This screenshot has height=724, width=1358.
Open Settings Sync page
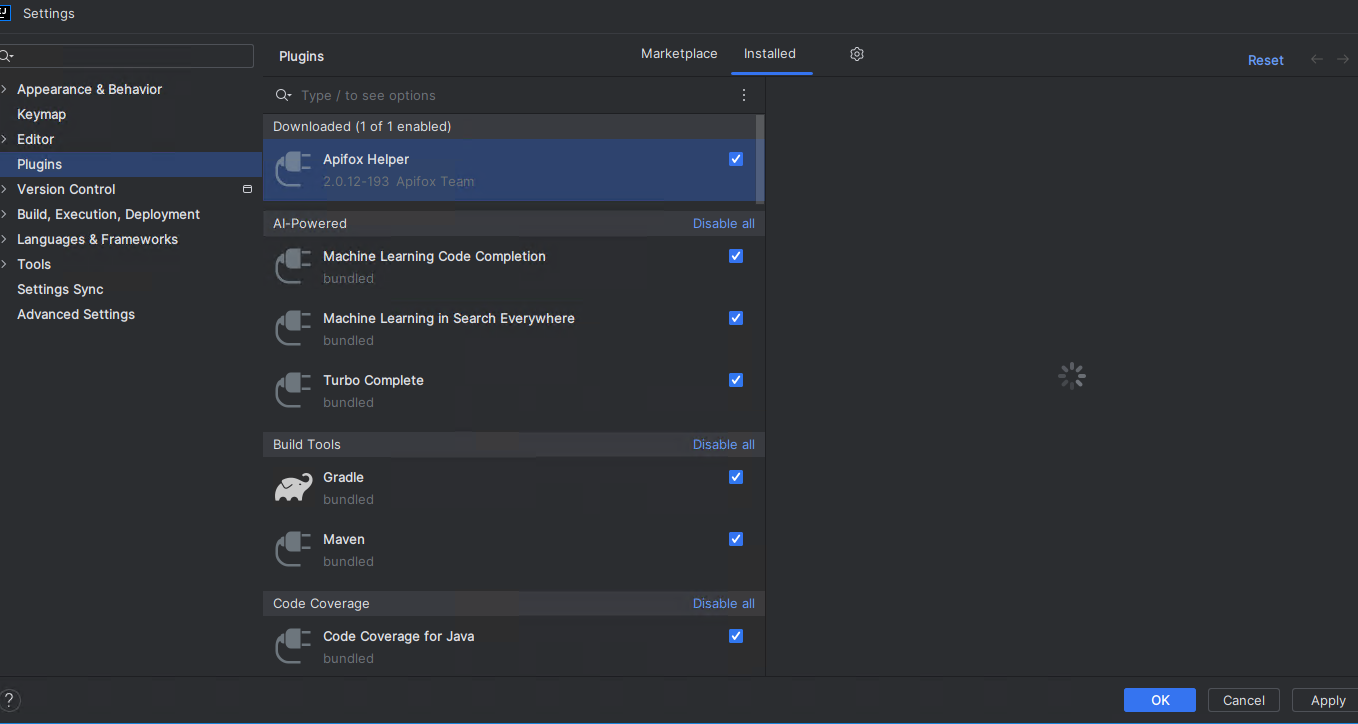click(60, 289)
